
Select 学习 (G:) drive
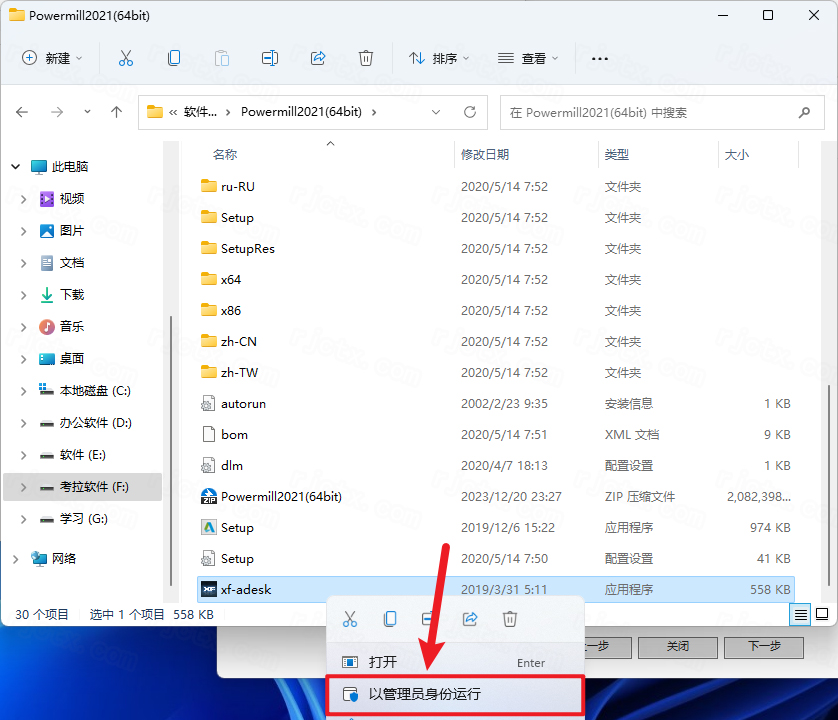(84, 519)
